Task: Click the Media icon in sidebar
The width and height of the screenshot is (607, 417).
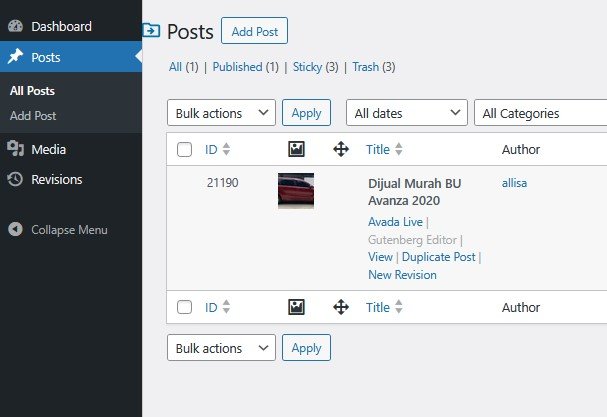Action: pyautogui.click(x=15, y=150)
